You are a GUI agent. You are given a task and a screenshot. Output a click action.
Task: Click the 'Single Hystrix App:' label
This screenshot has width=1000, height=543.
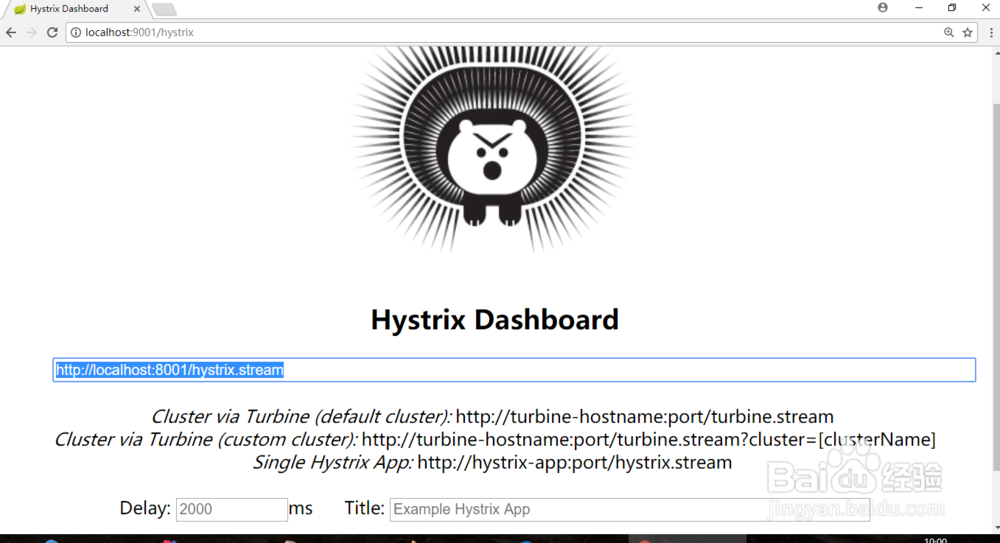(333, 463)
